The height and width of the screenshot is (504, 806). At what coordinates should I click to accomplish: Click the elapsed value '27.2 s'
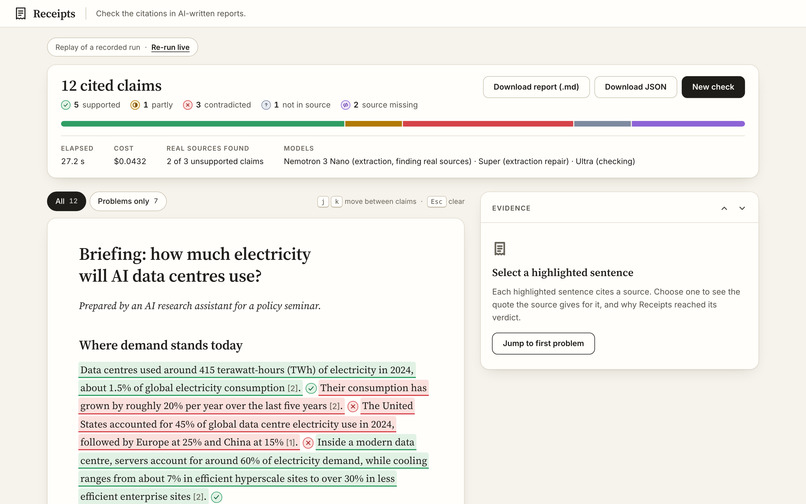click(x=73, y=161)
